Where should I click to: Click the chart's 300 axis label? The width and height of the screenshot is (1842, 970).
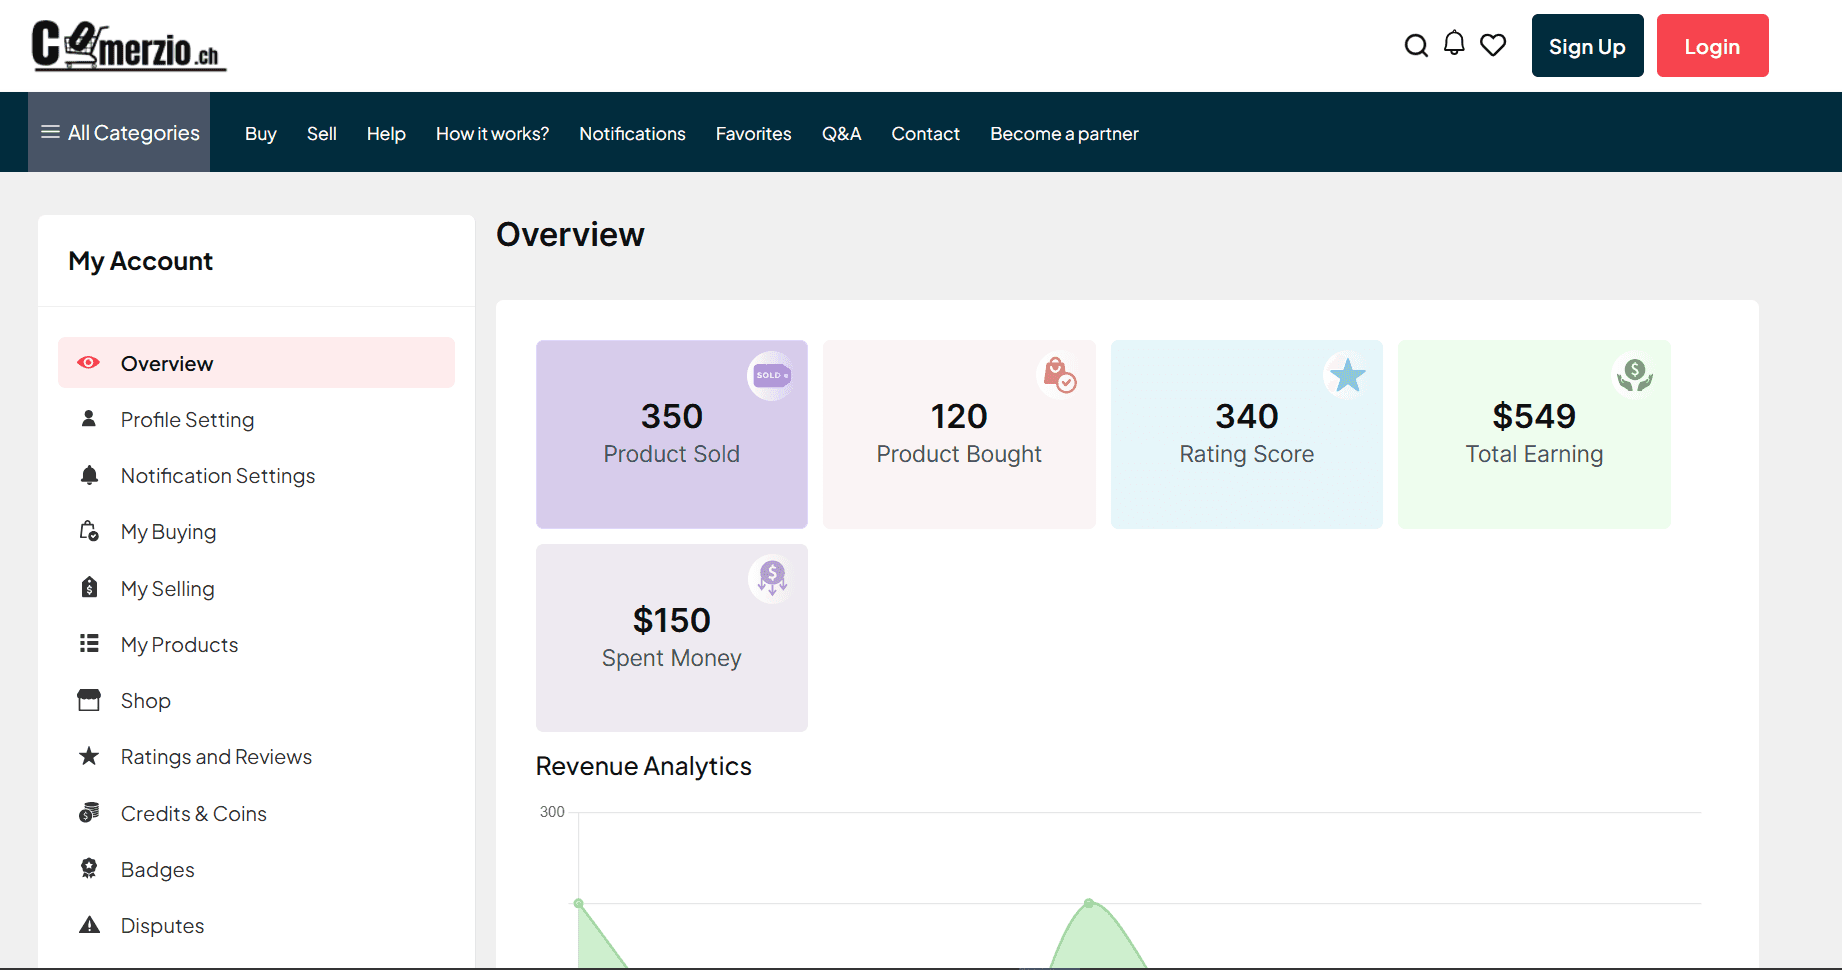click(552, 812)
